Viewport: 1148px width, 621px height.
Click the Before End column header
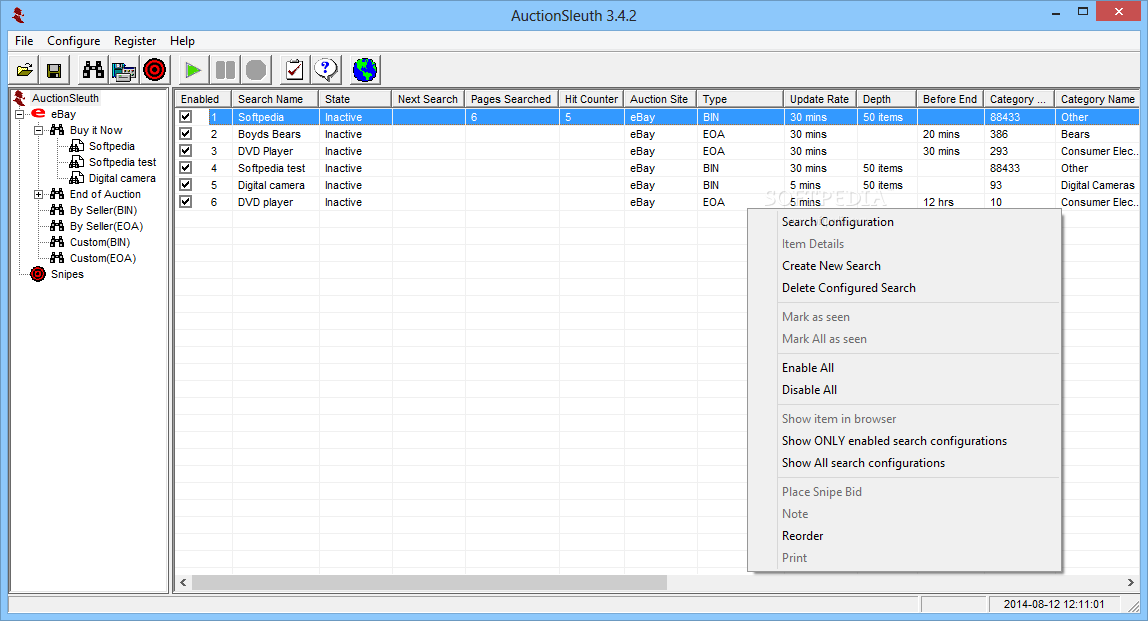pyautogui.click(x=950, y=99)
